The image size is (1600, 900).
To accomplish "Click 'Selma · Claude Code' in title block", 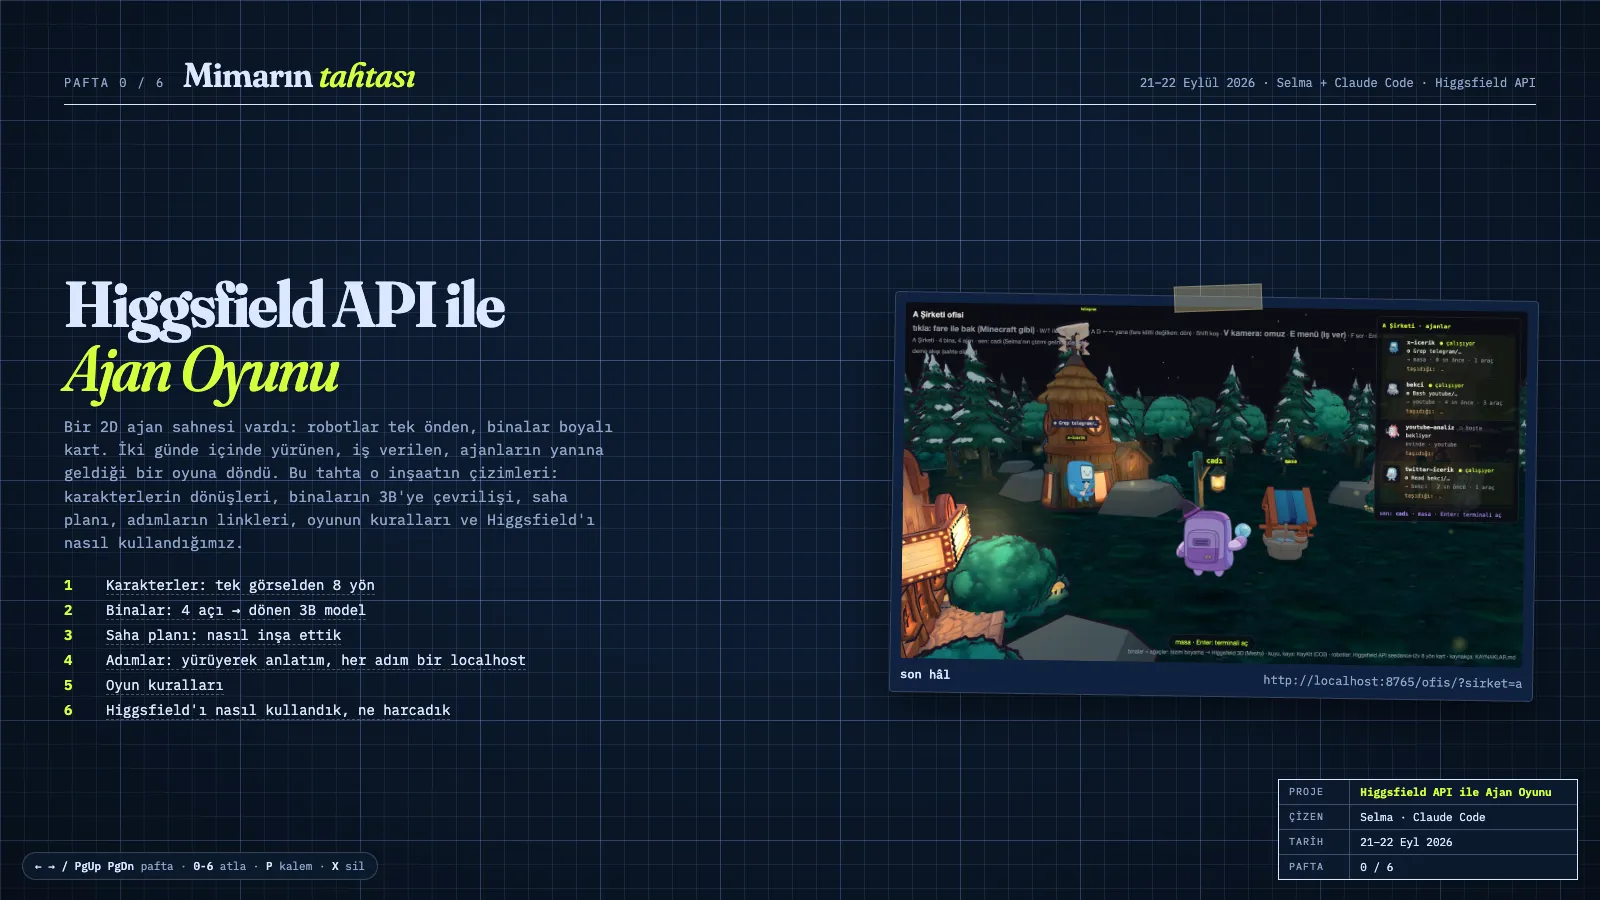I will [1423, 817].
